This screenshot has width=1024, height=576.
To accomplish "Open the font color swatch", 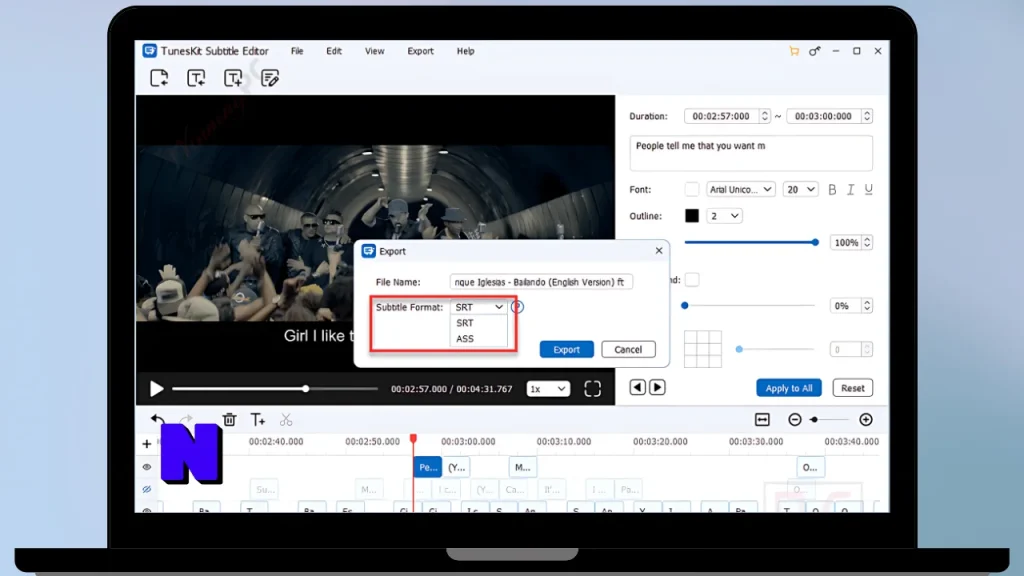I will (x=692, y=189).
